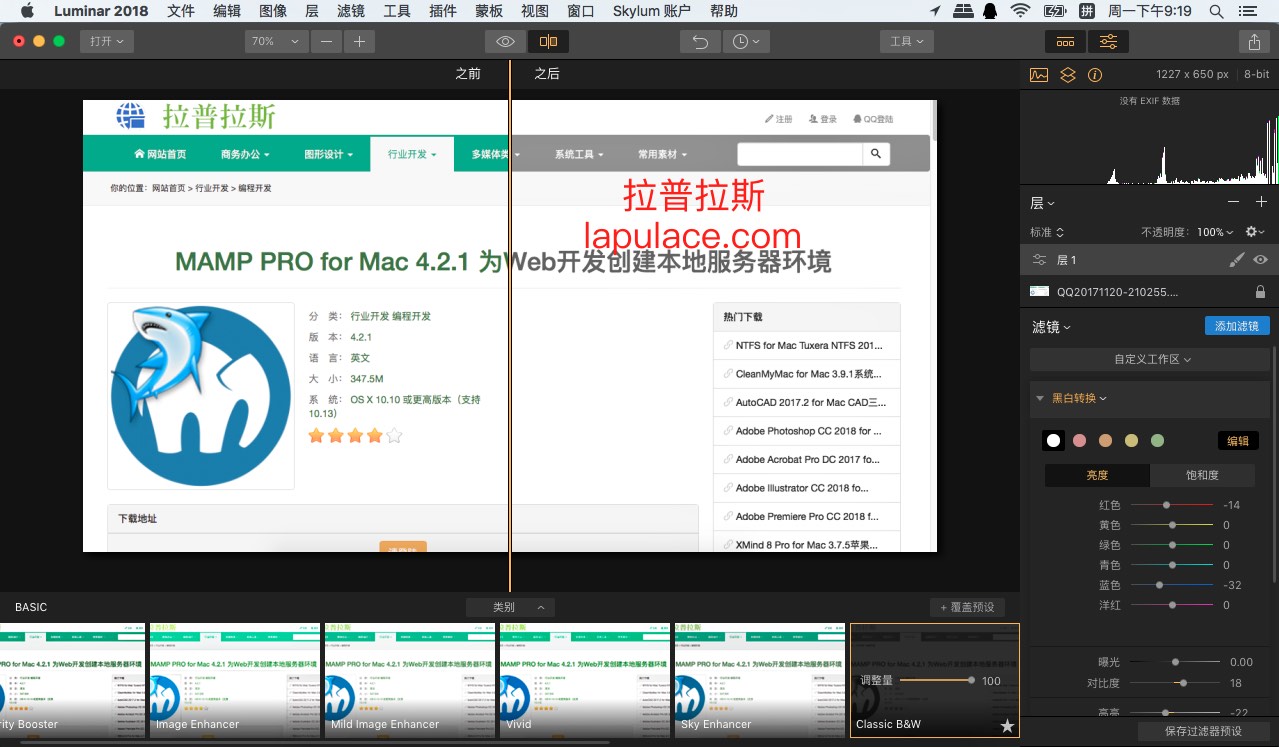Select the red color swatch circle

click(x=1079, y=441)
